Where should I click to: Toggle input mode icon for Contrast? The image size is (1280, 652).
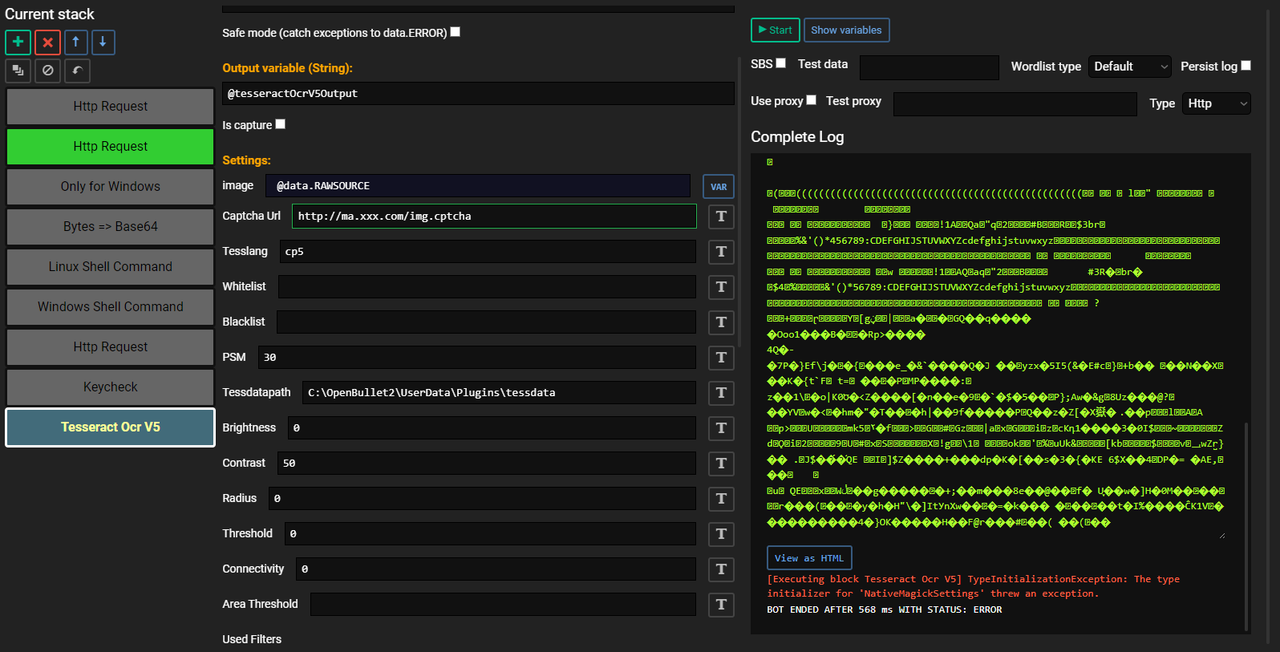click(x=721, y=463)
